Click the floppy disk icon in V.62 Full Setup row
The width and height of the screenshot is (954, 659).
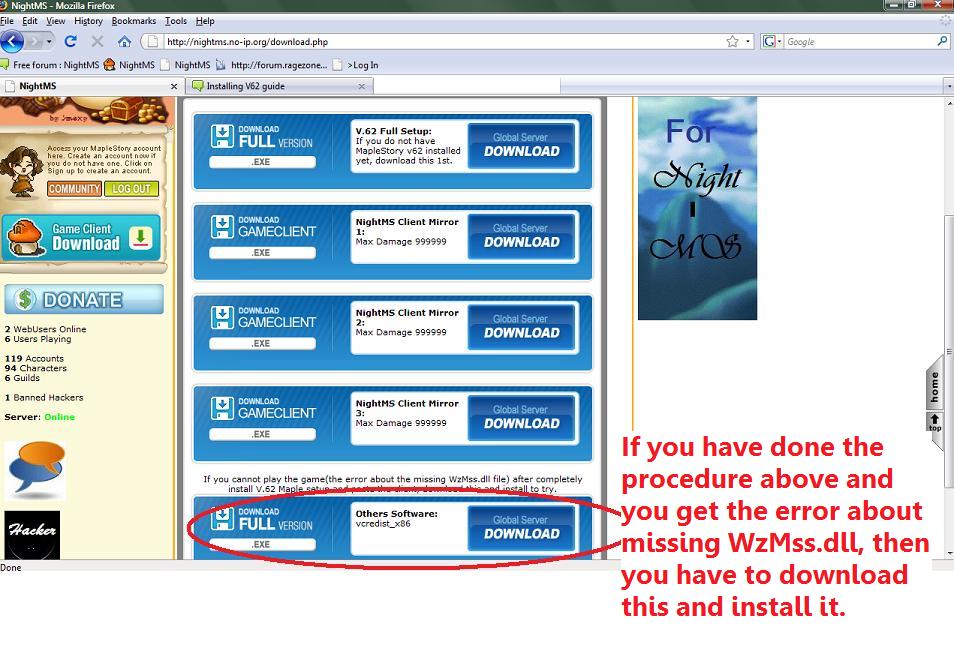click(x=222, y=136)
